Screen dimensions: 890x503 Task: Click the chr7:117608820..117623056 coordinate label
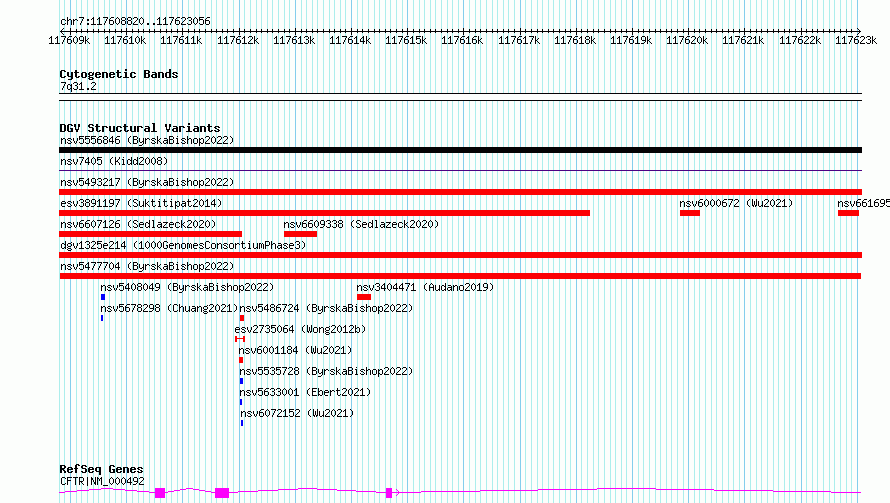click(135, 22)
